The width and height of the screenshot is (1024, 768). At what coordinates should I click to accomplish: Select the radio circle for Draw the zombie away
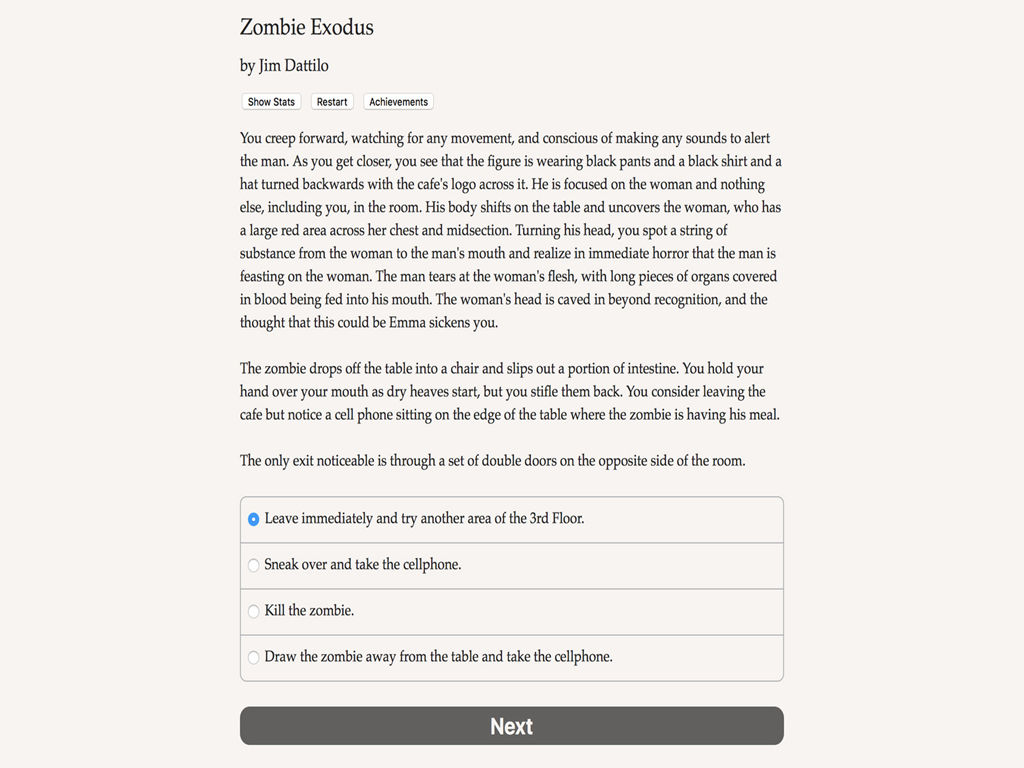point(253,657)
